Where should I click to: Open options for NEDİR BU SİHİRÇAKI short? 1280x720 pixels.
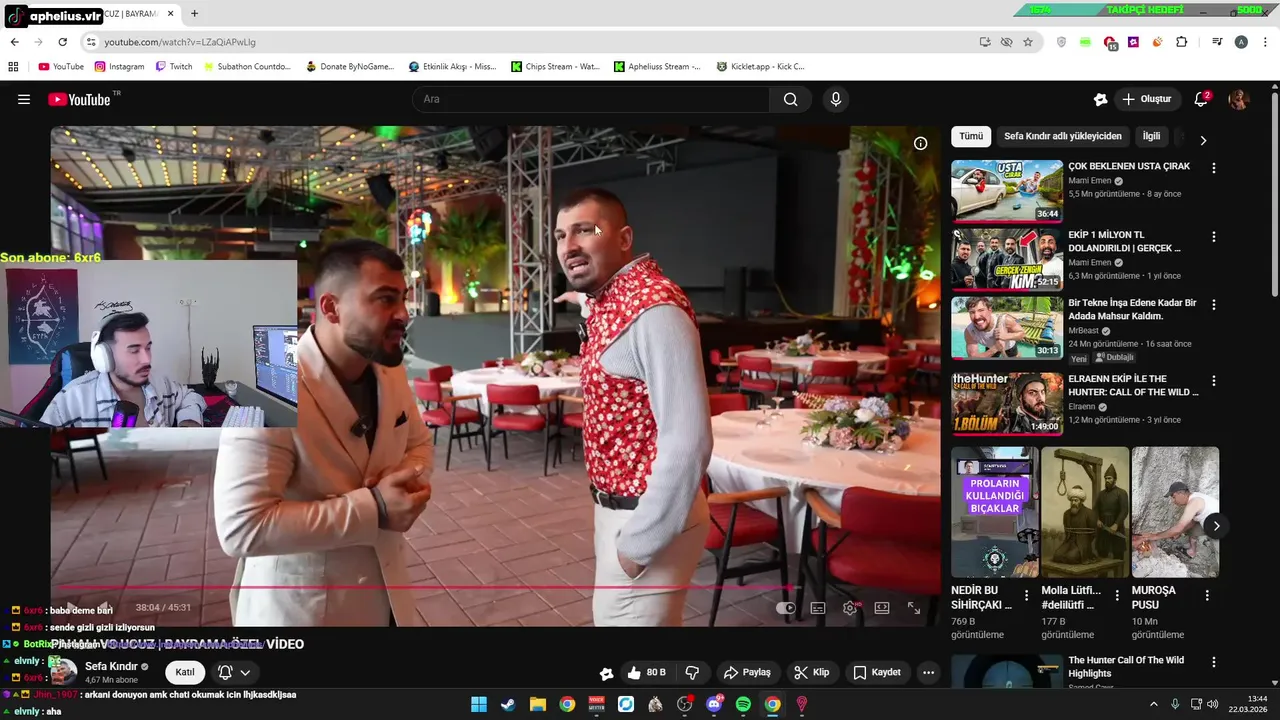pos(1026,595)
